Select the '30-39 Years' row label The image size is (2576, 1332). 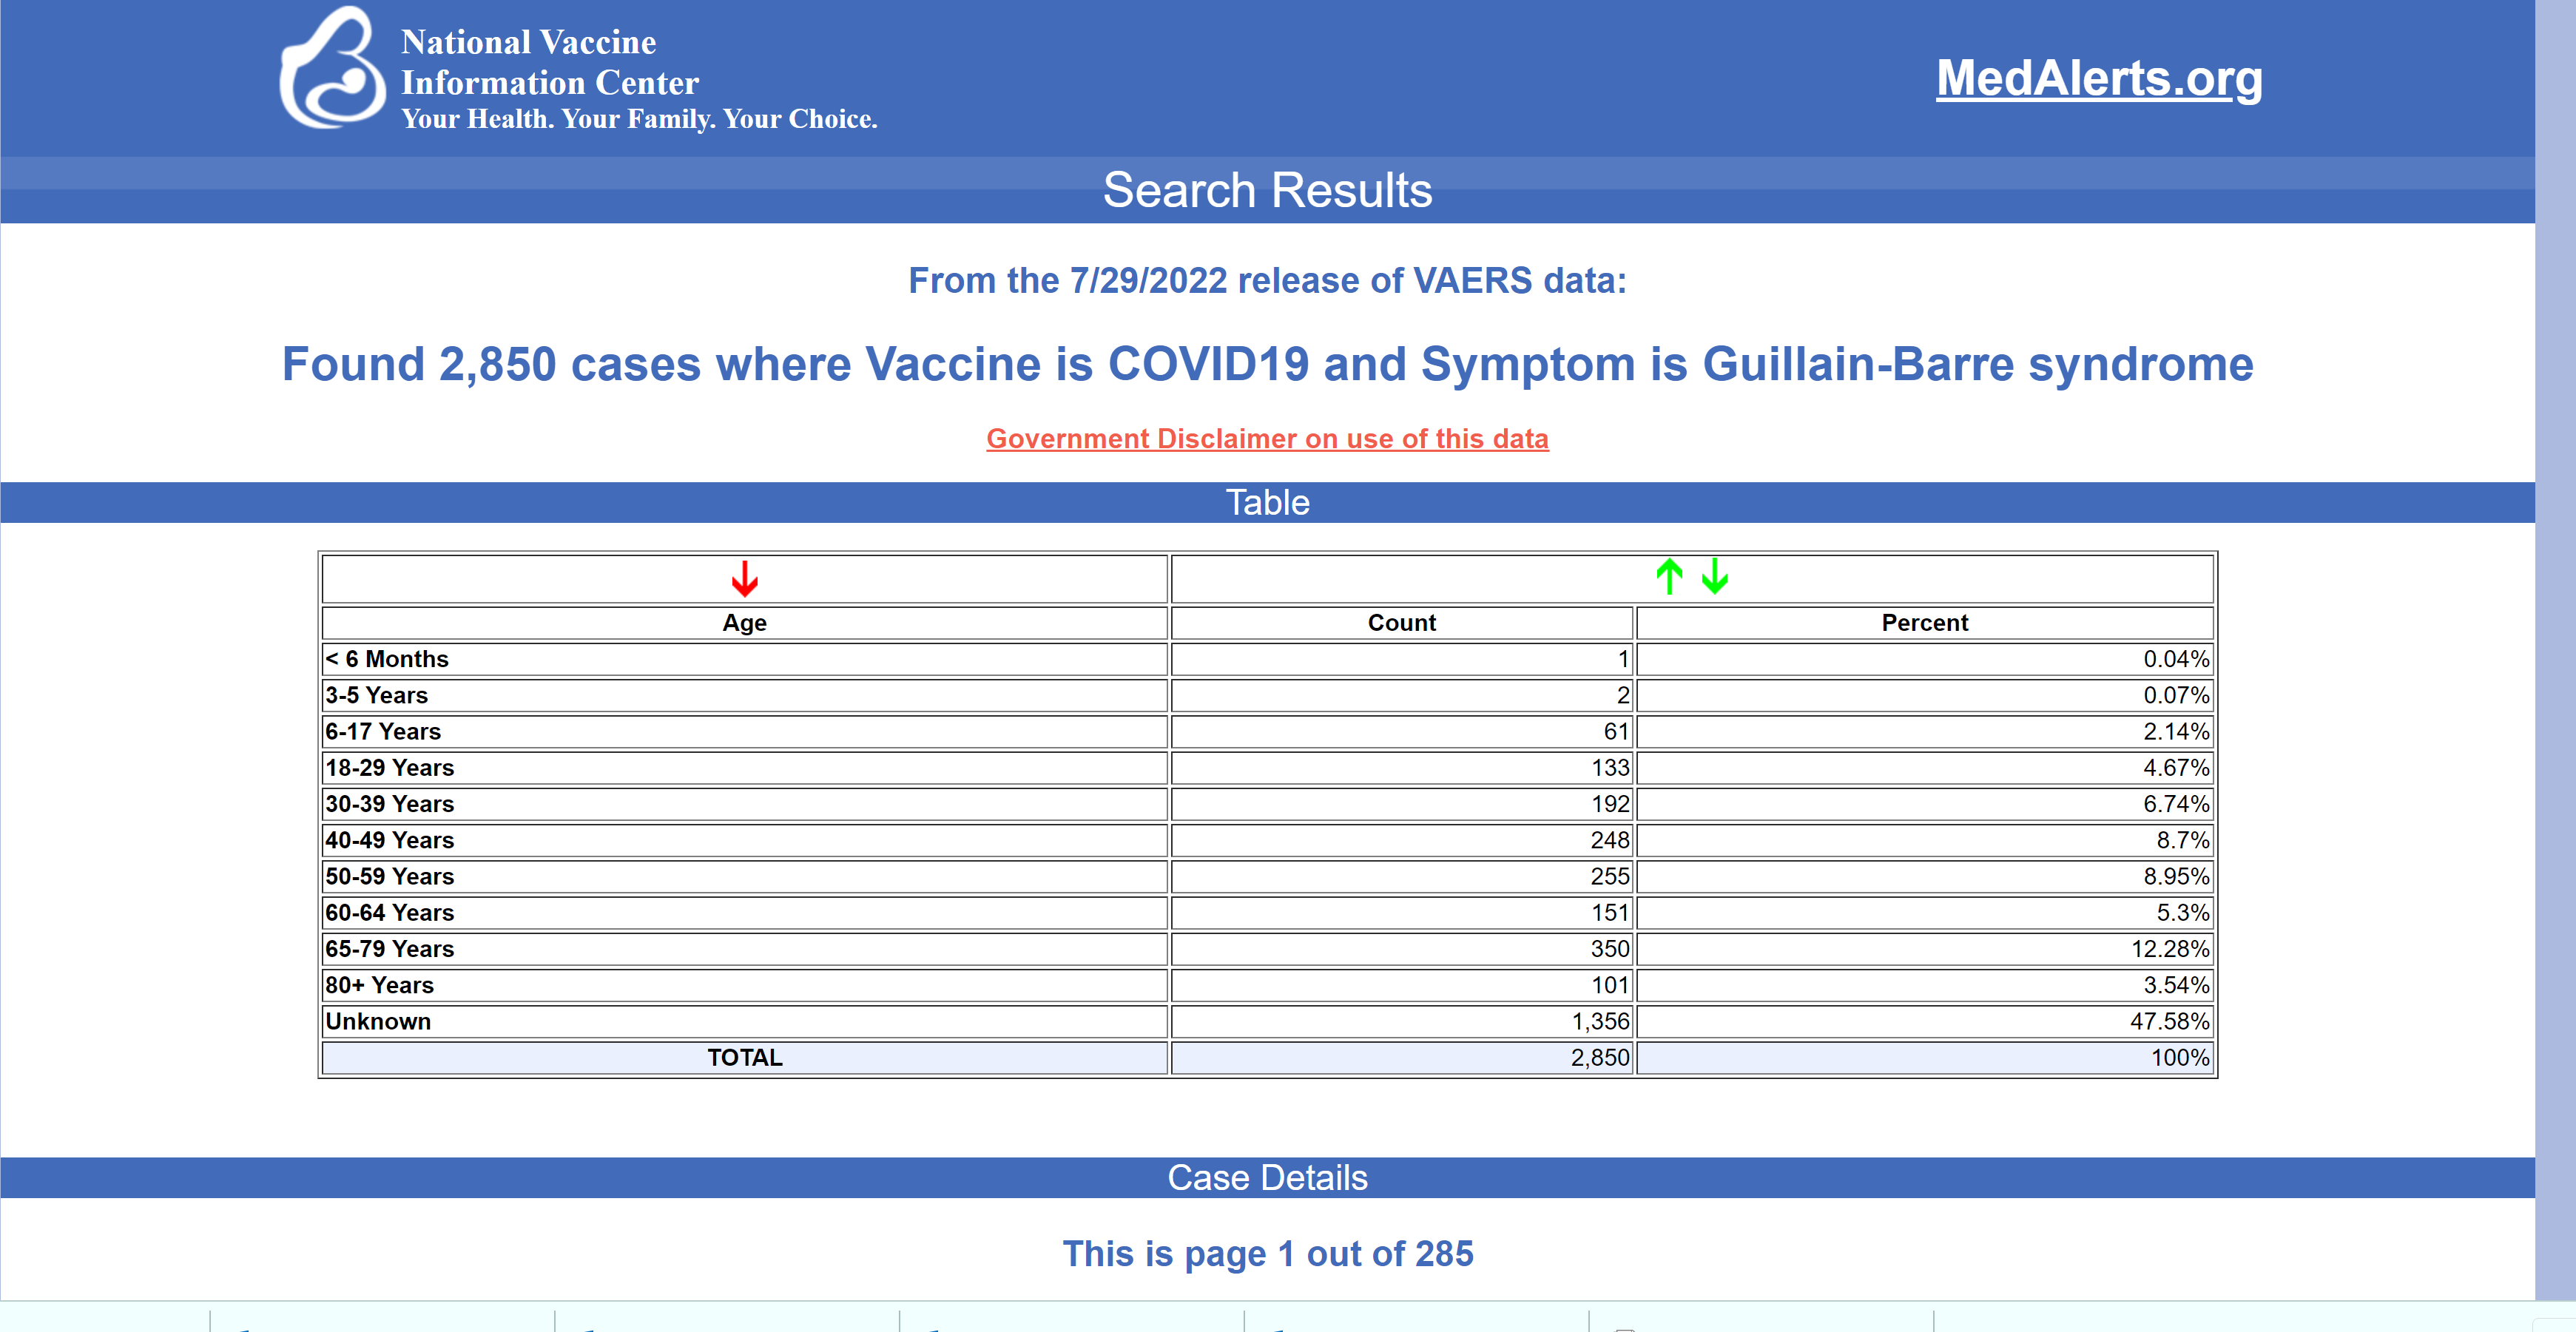point(389,804)
